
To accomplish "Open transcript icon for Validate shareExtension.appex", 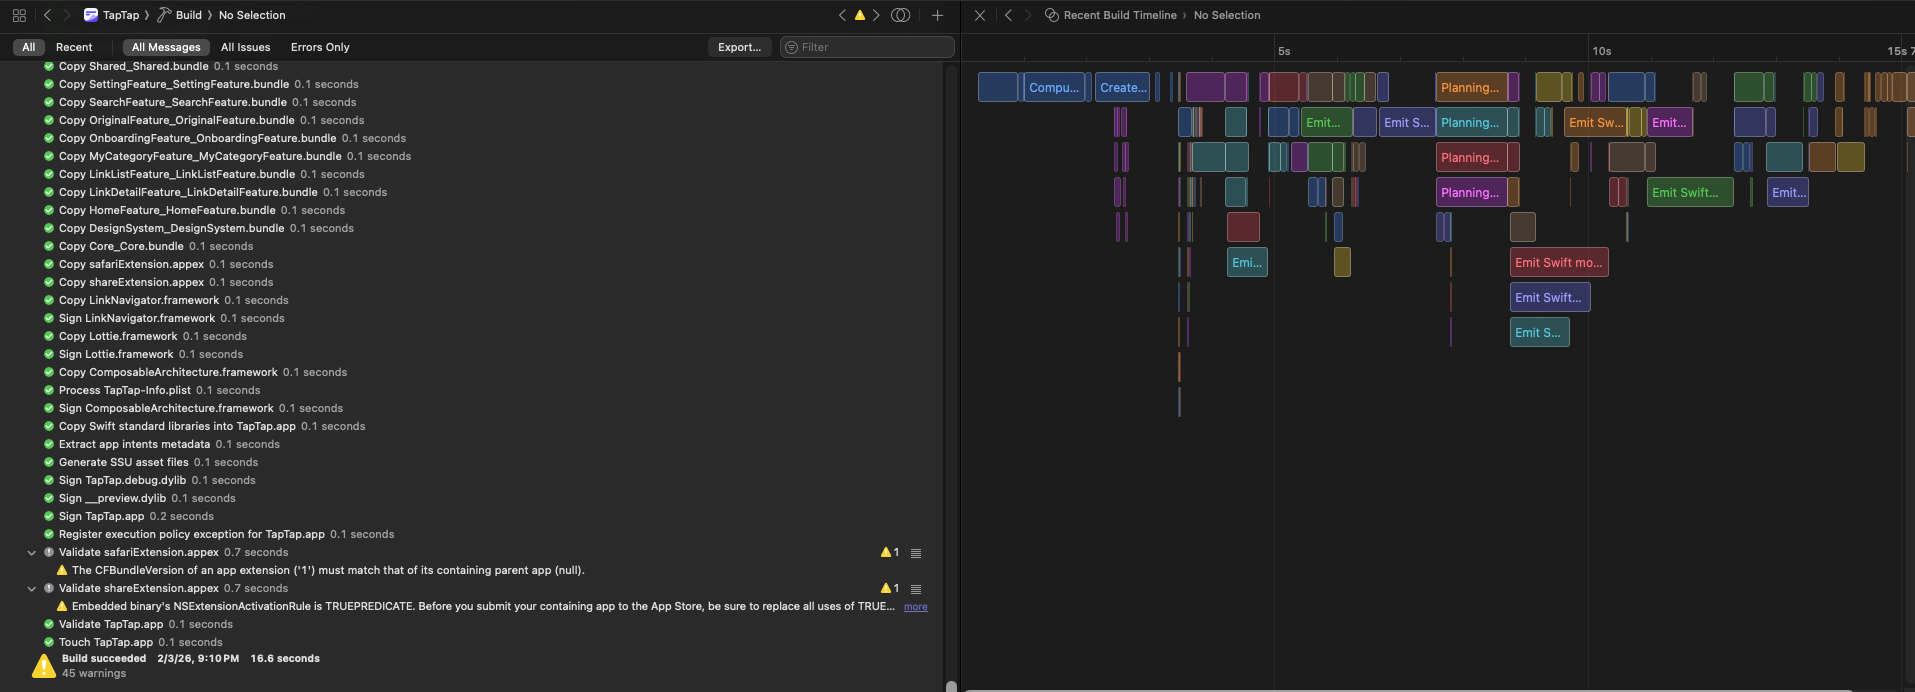I will pos(915,589).
